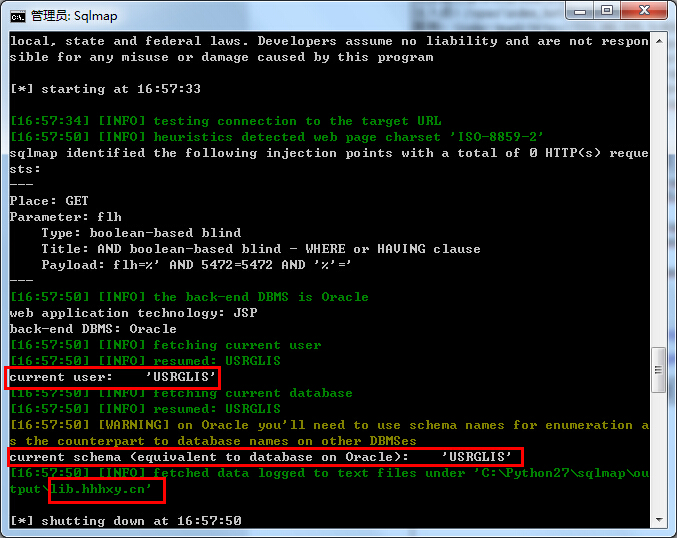Click 'testing connection to the target URL' line

(225, 121)
